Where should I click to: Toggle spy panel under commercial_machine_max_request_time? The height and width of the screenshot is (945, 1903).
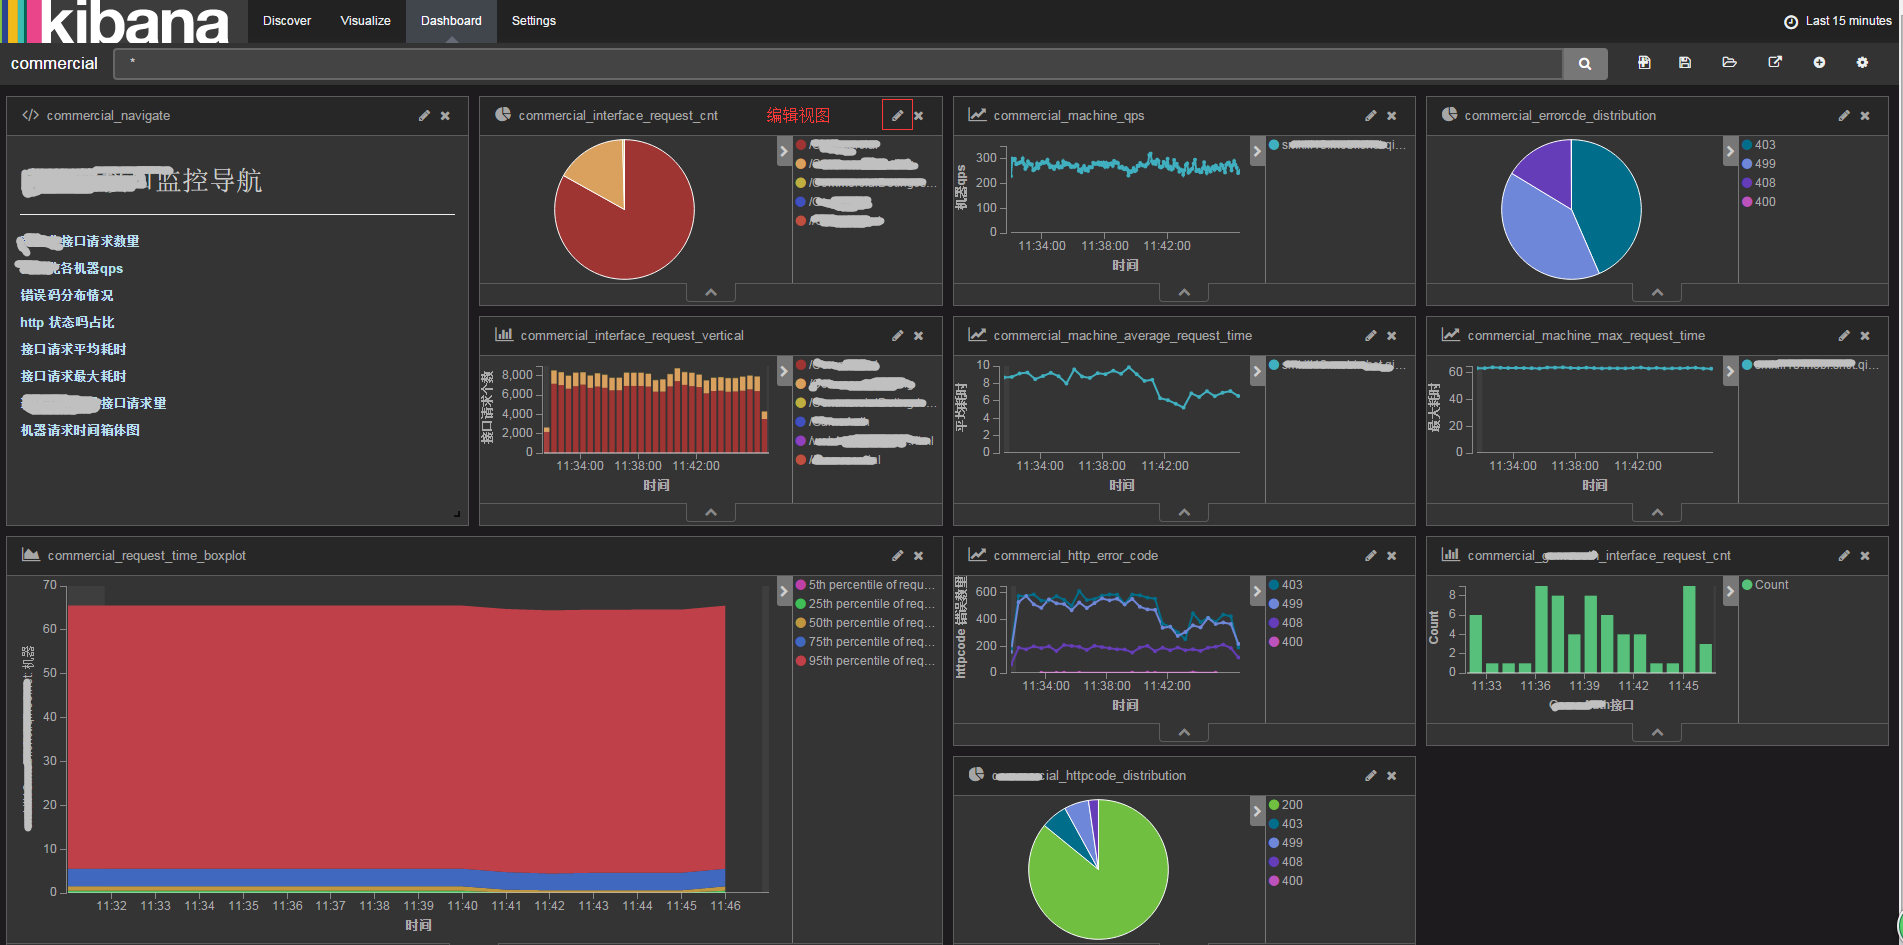(1657, 513)
